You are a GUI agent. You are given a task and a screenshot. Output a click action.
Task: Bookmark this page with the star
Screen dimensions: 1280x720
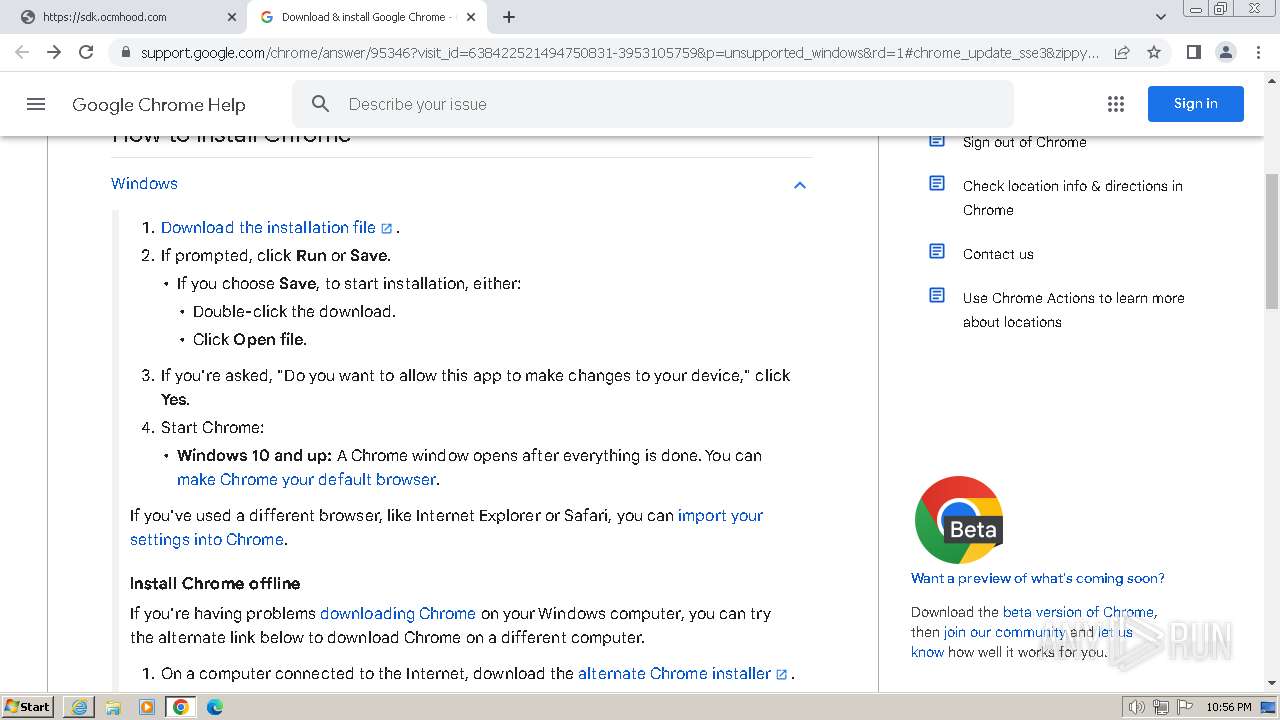point(1154,52)
